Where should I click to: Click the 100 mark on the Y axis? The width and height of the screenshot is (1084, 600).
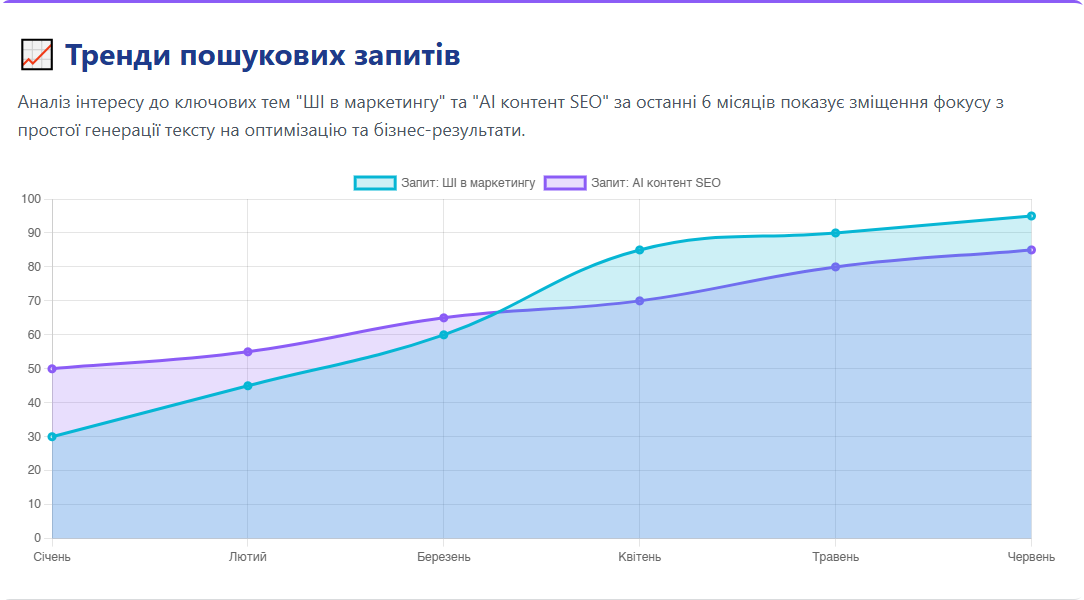tap(33, 198)
